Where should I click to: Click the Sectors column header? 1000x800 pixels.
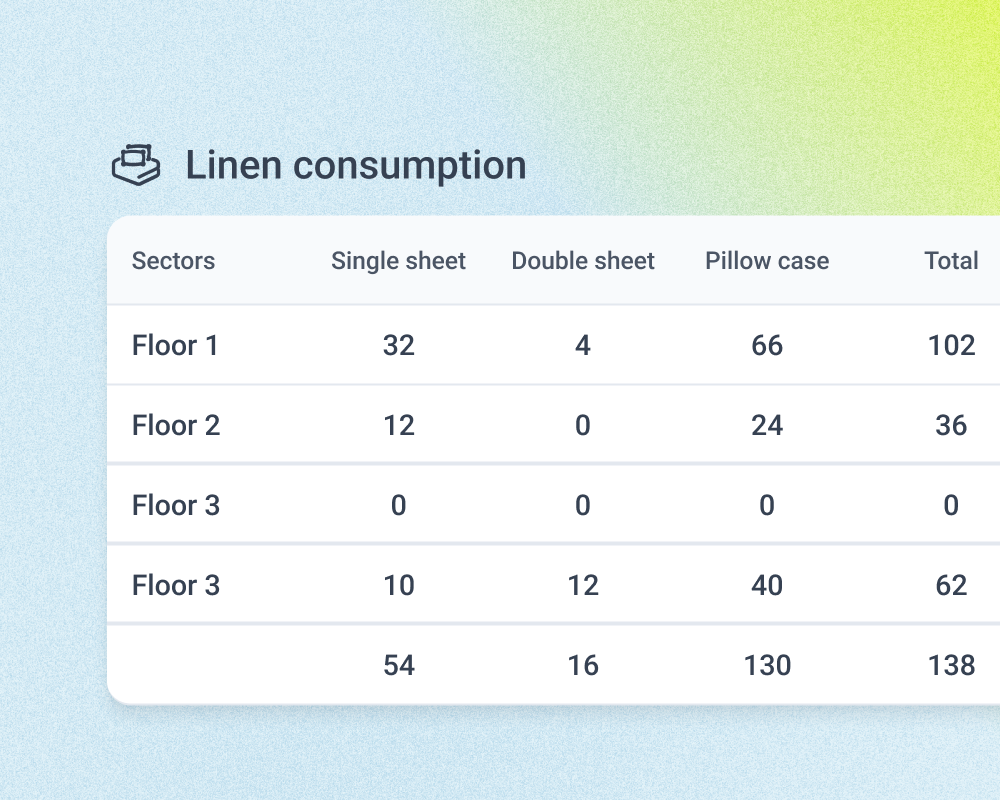tap(173, 261)
